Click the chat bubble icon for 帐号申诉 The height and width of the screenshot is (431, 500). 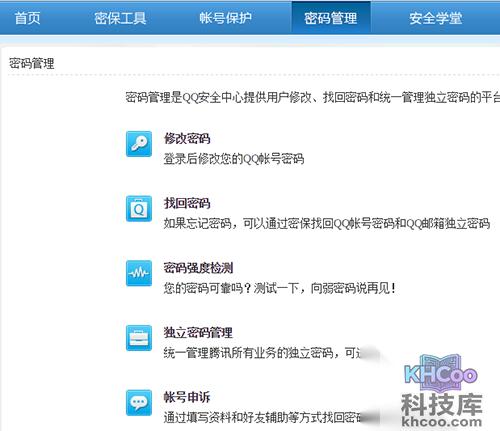click(139, 403)
